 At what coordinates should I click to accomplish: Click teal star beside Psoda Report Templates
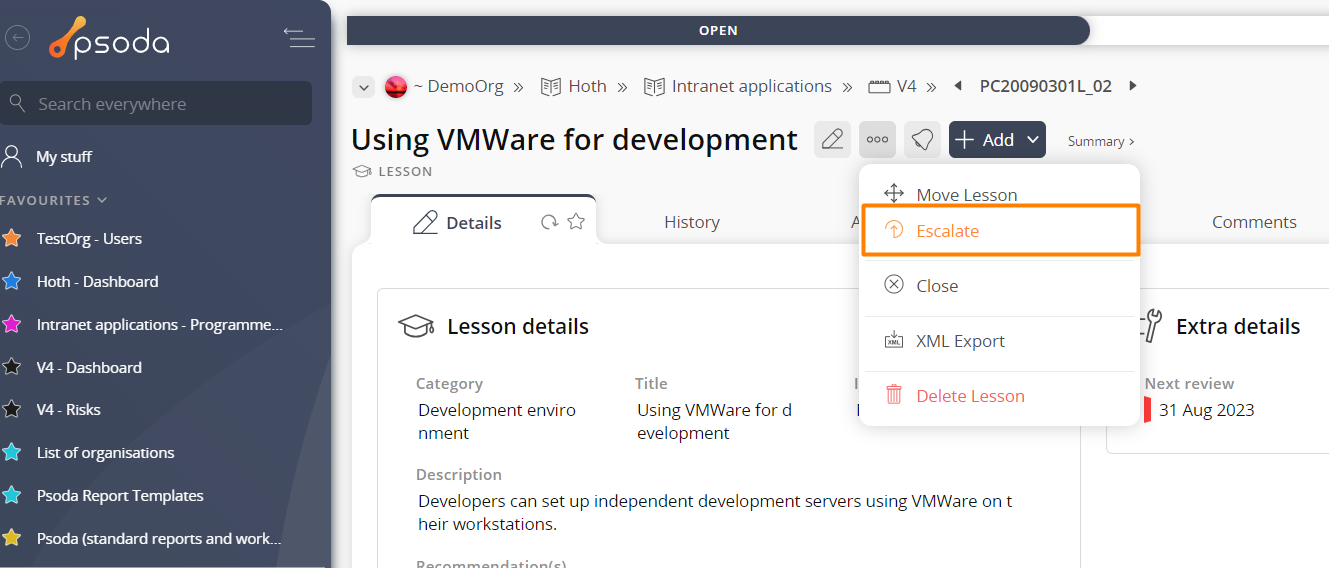(x=12, y=495)
